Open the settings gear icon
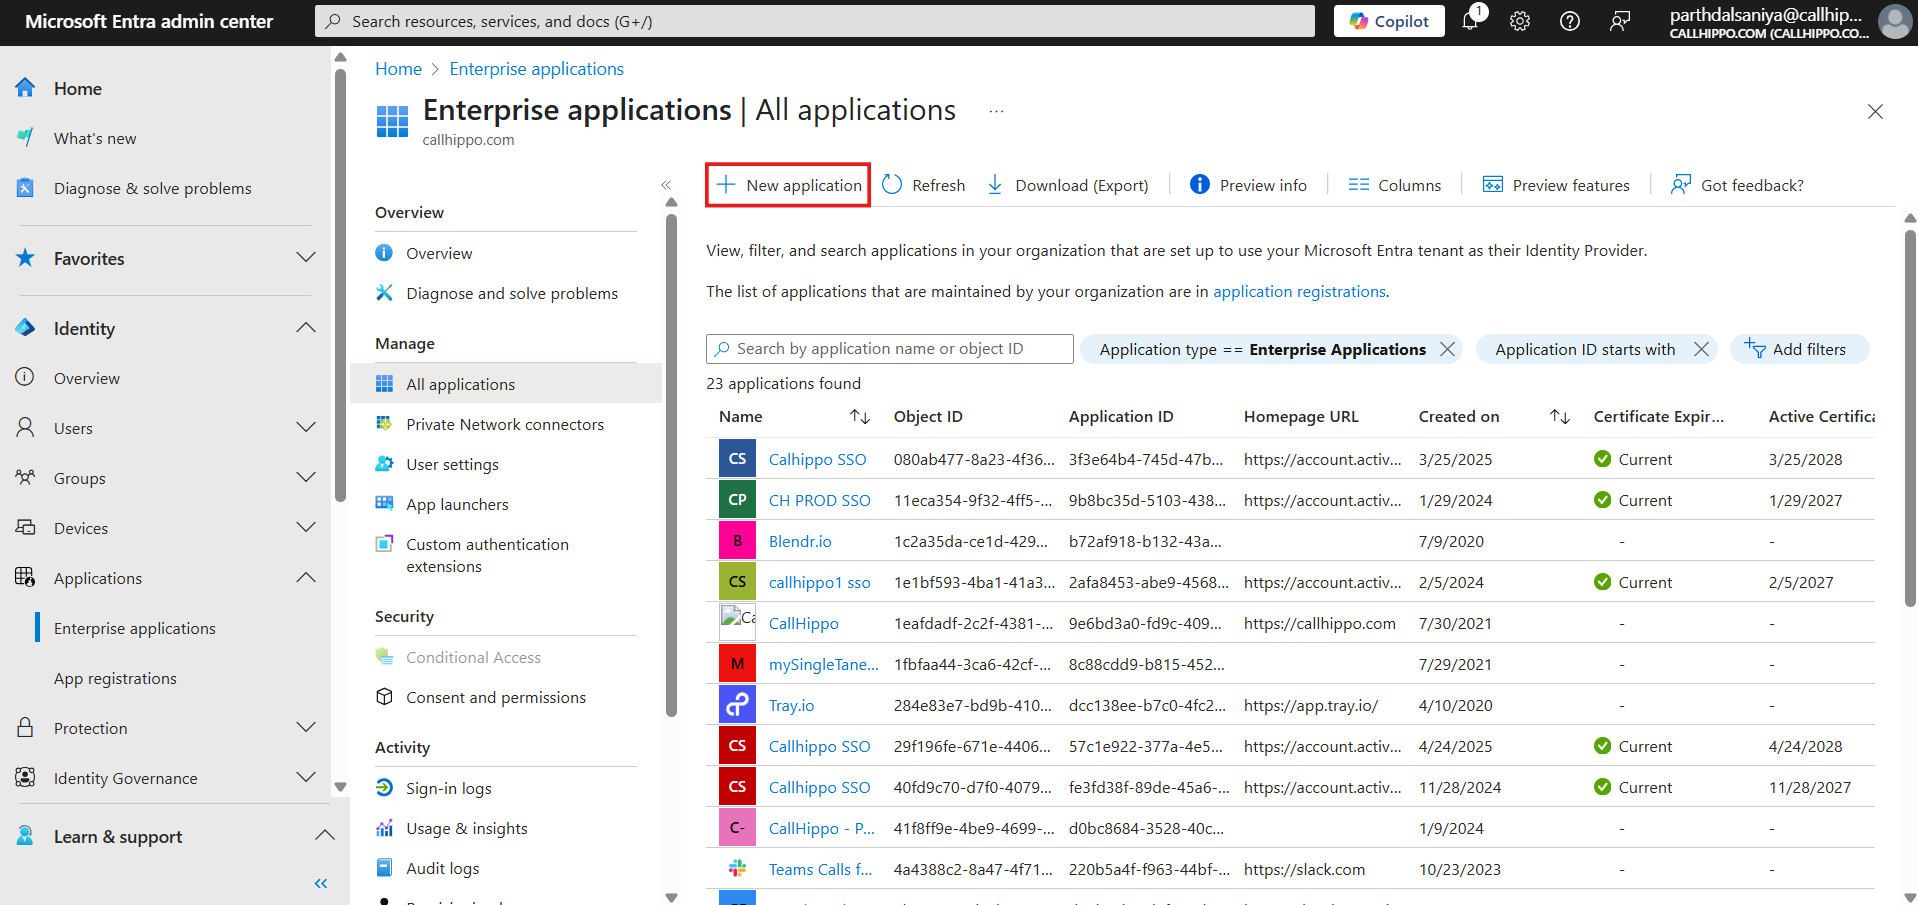 pos(1520,21)
